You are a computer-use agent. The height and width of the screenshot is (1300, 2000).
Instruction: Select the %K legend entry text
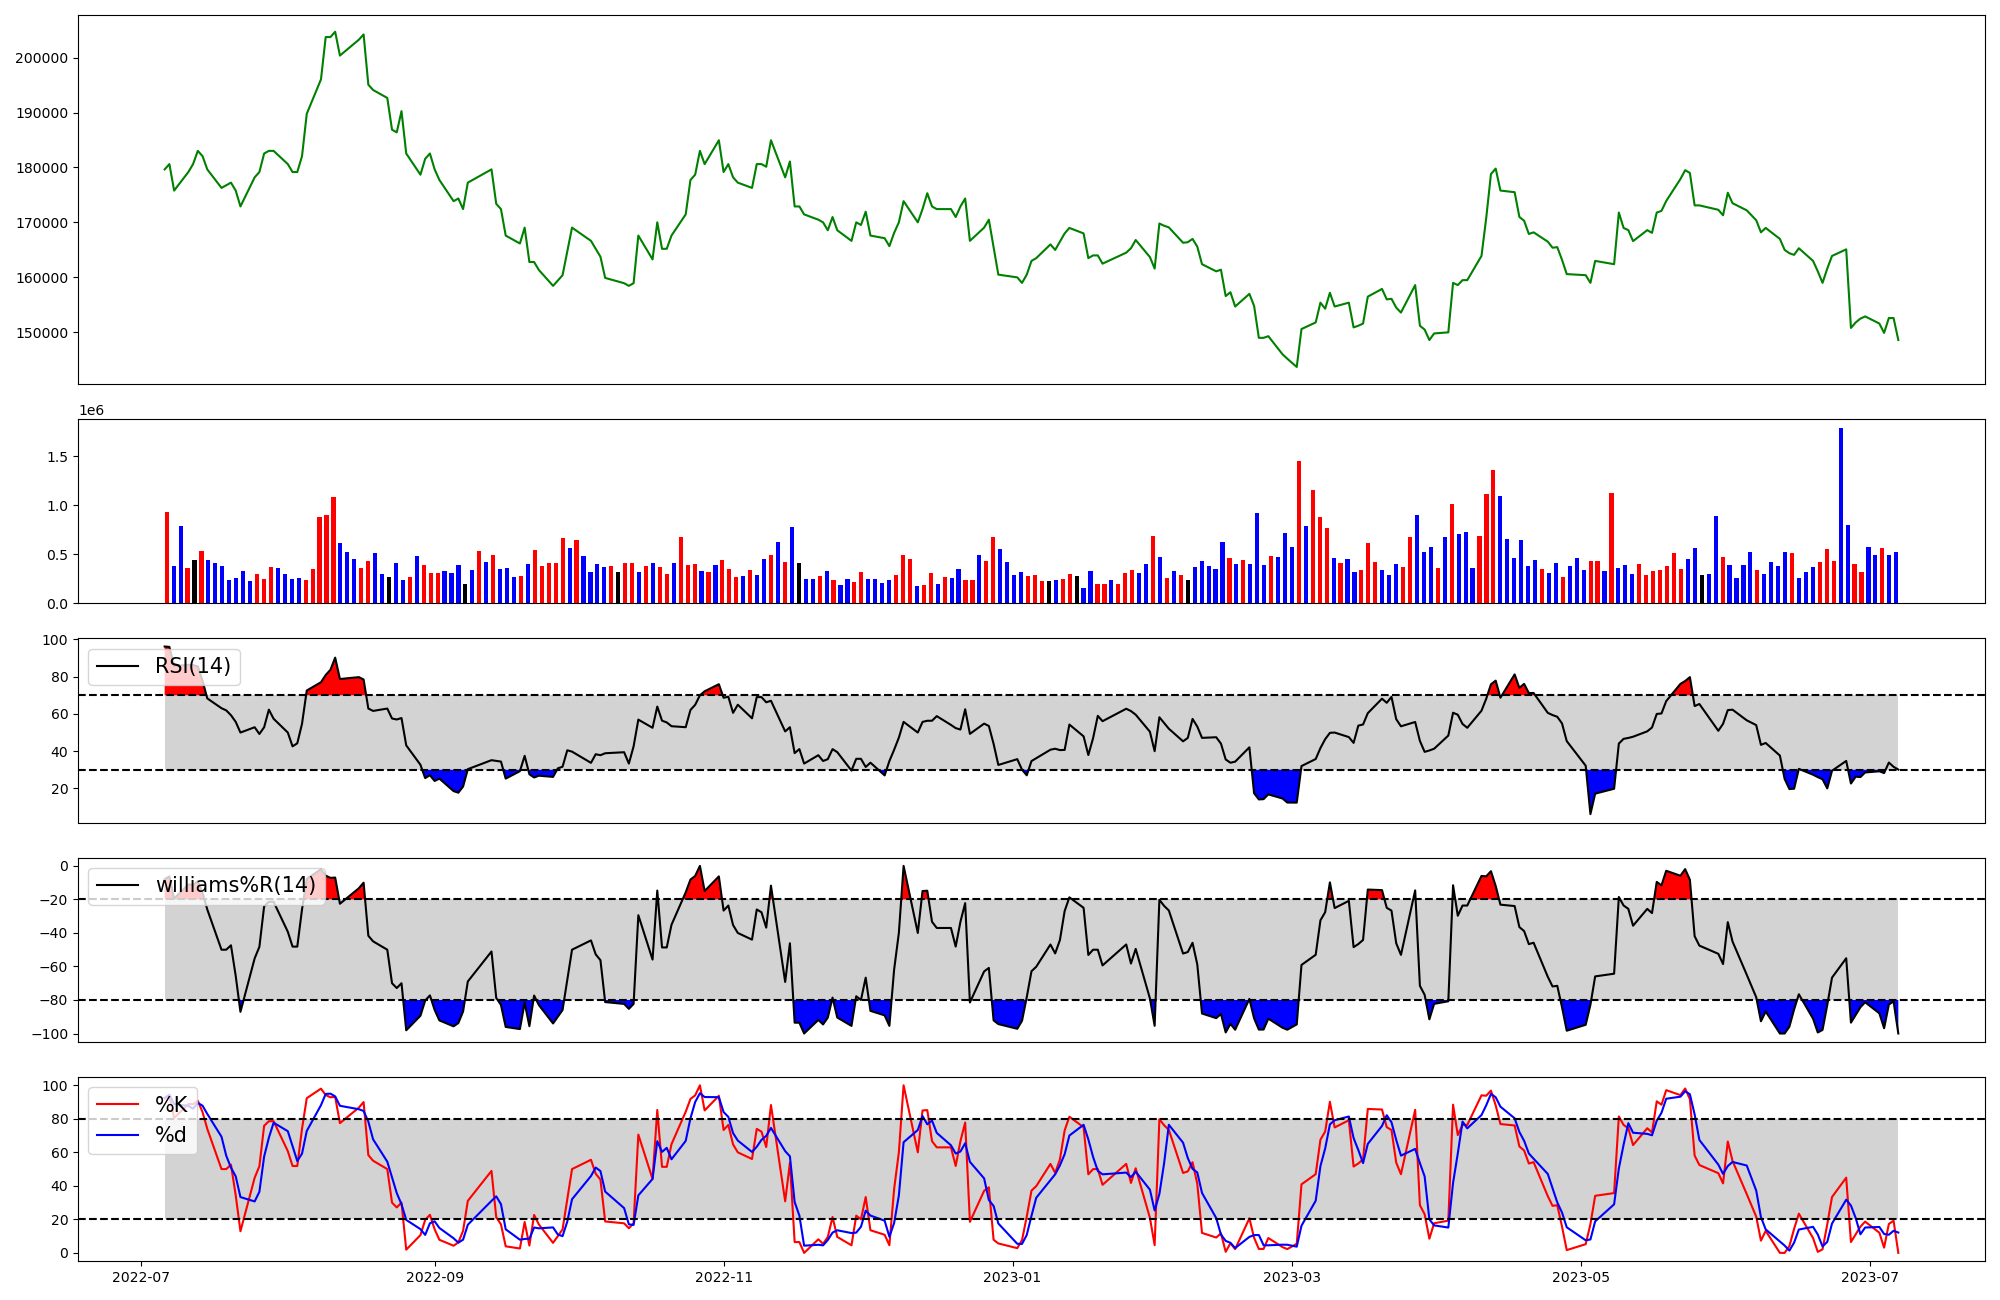click(171, 1105)
